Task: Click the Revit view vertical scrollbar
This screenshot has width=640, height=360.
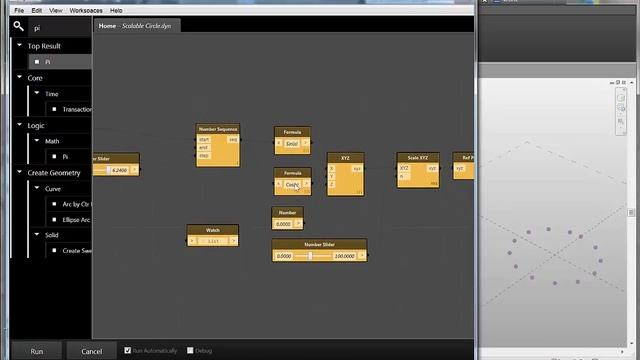Action: pos(631,212)
